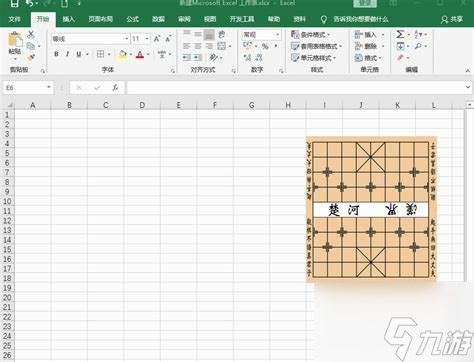
Task: Click the Decrease Indent icon
Action: (187, 58)
